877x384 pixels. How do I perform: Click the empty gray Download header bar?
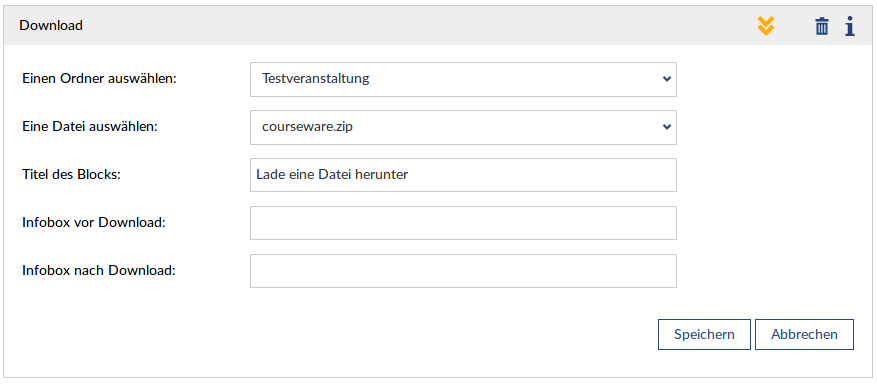[419, 26]
